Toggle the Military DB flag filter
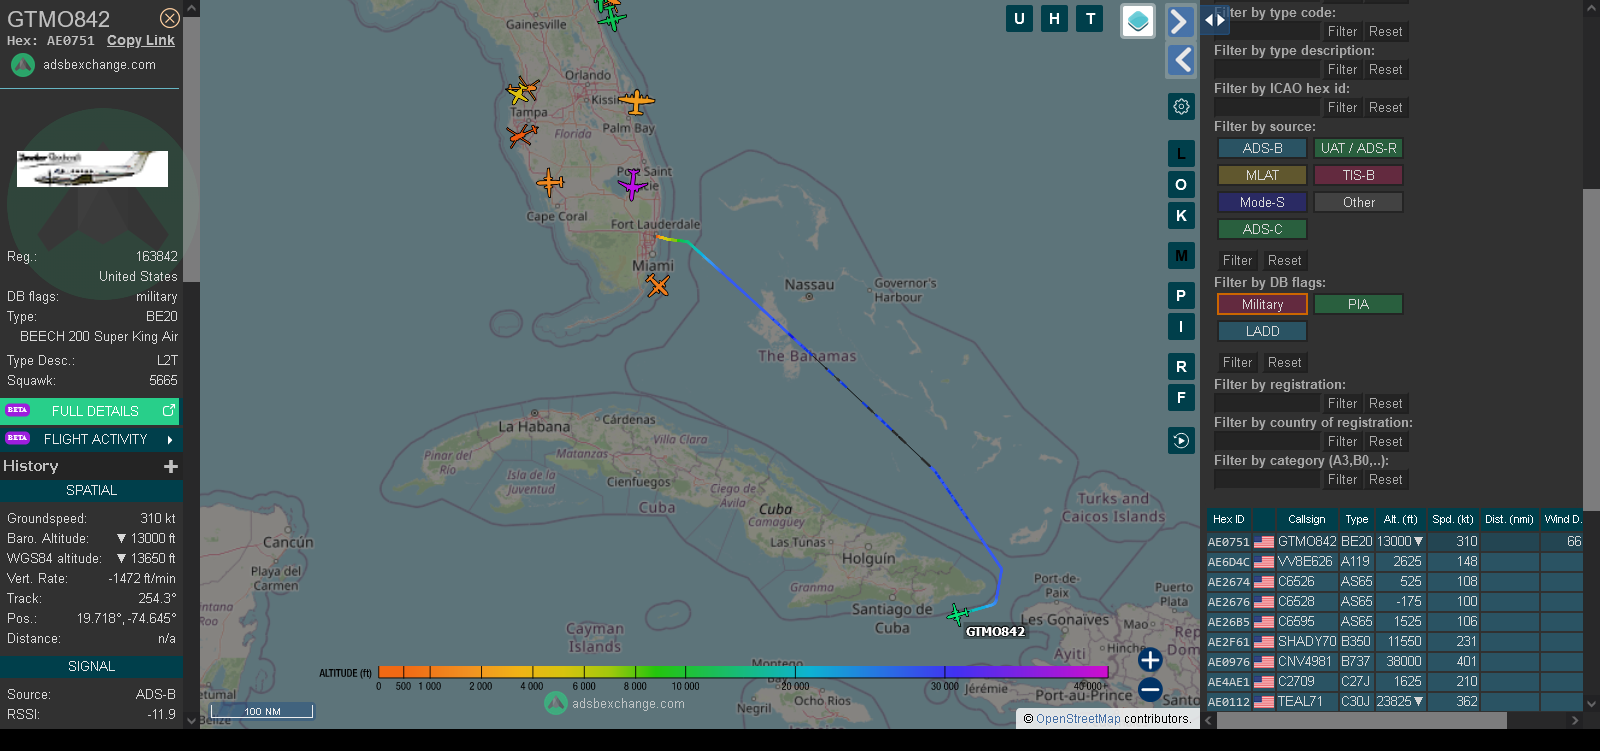1600x751 pixels. tap(1262, 304)
